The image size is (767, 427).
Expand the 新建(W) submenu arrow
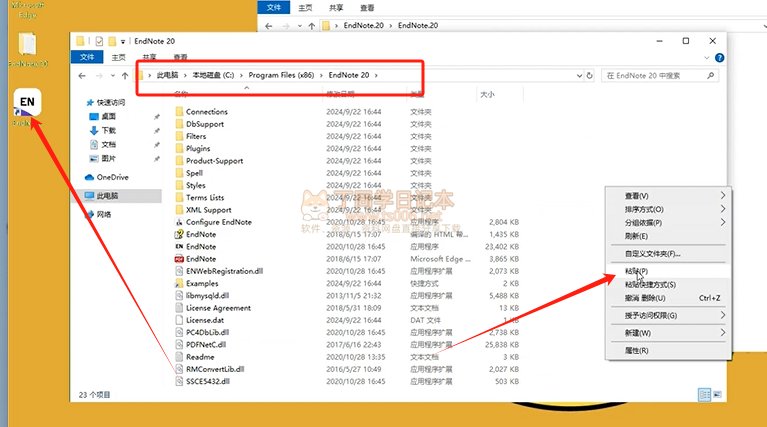coord(722,332)
